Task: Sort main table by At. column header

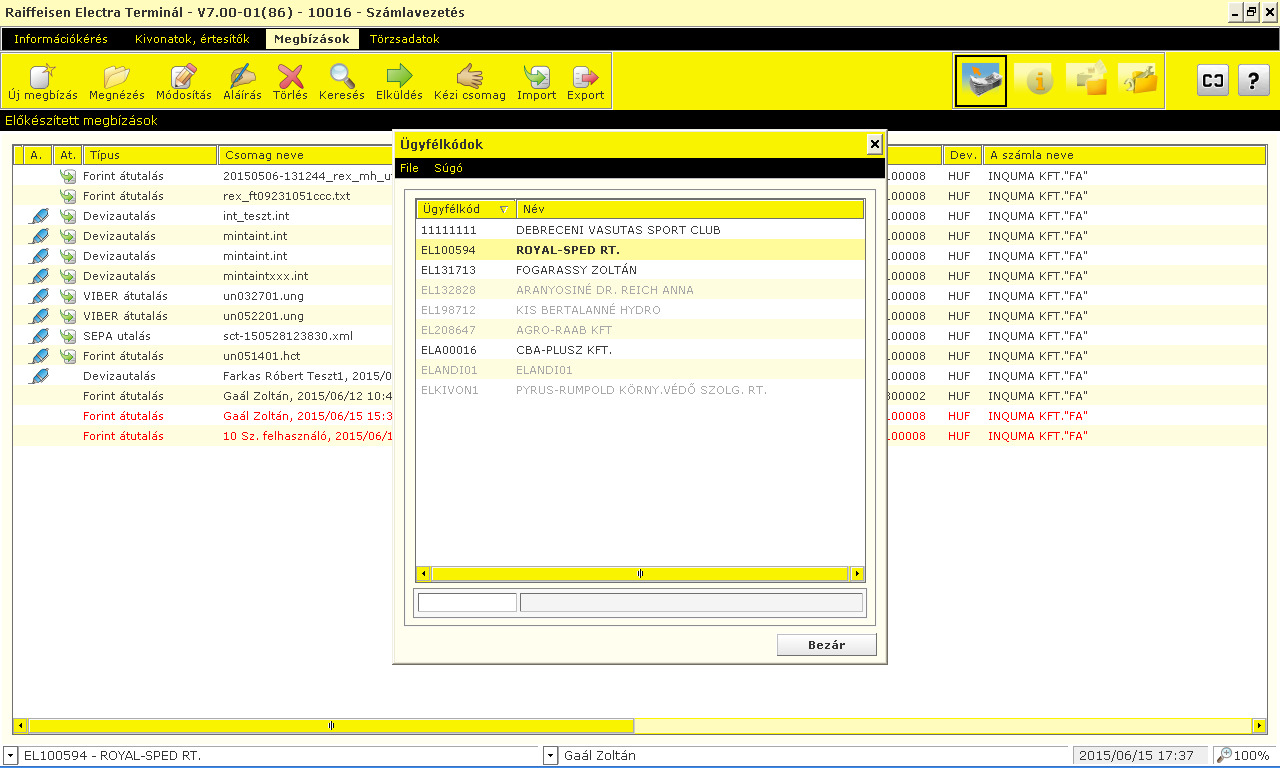Action: coord(68,155)
